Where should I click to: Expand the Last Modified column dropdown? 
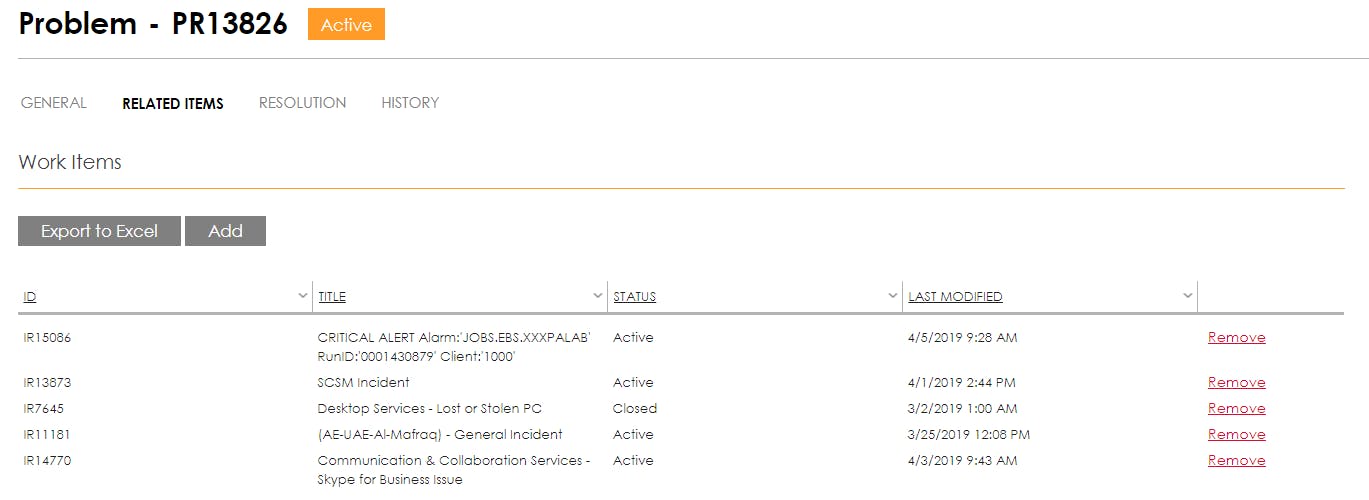1187,295
